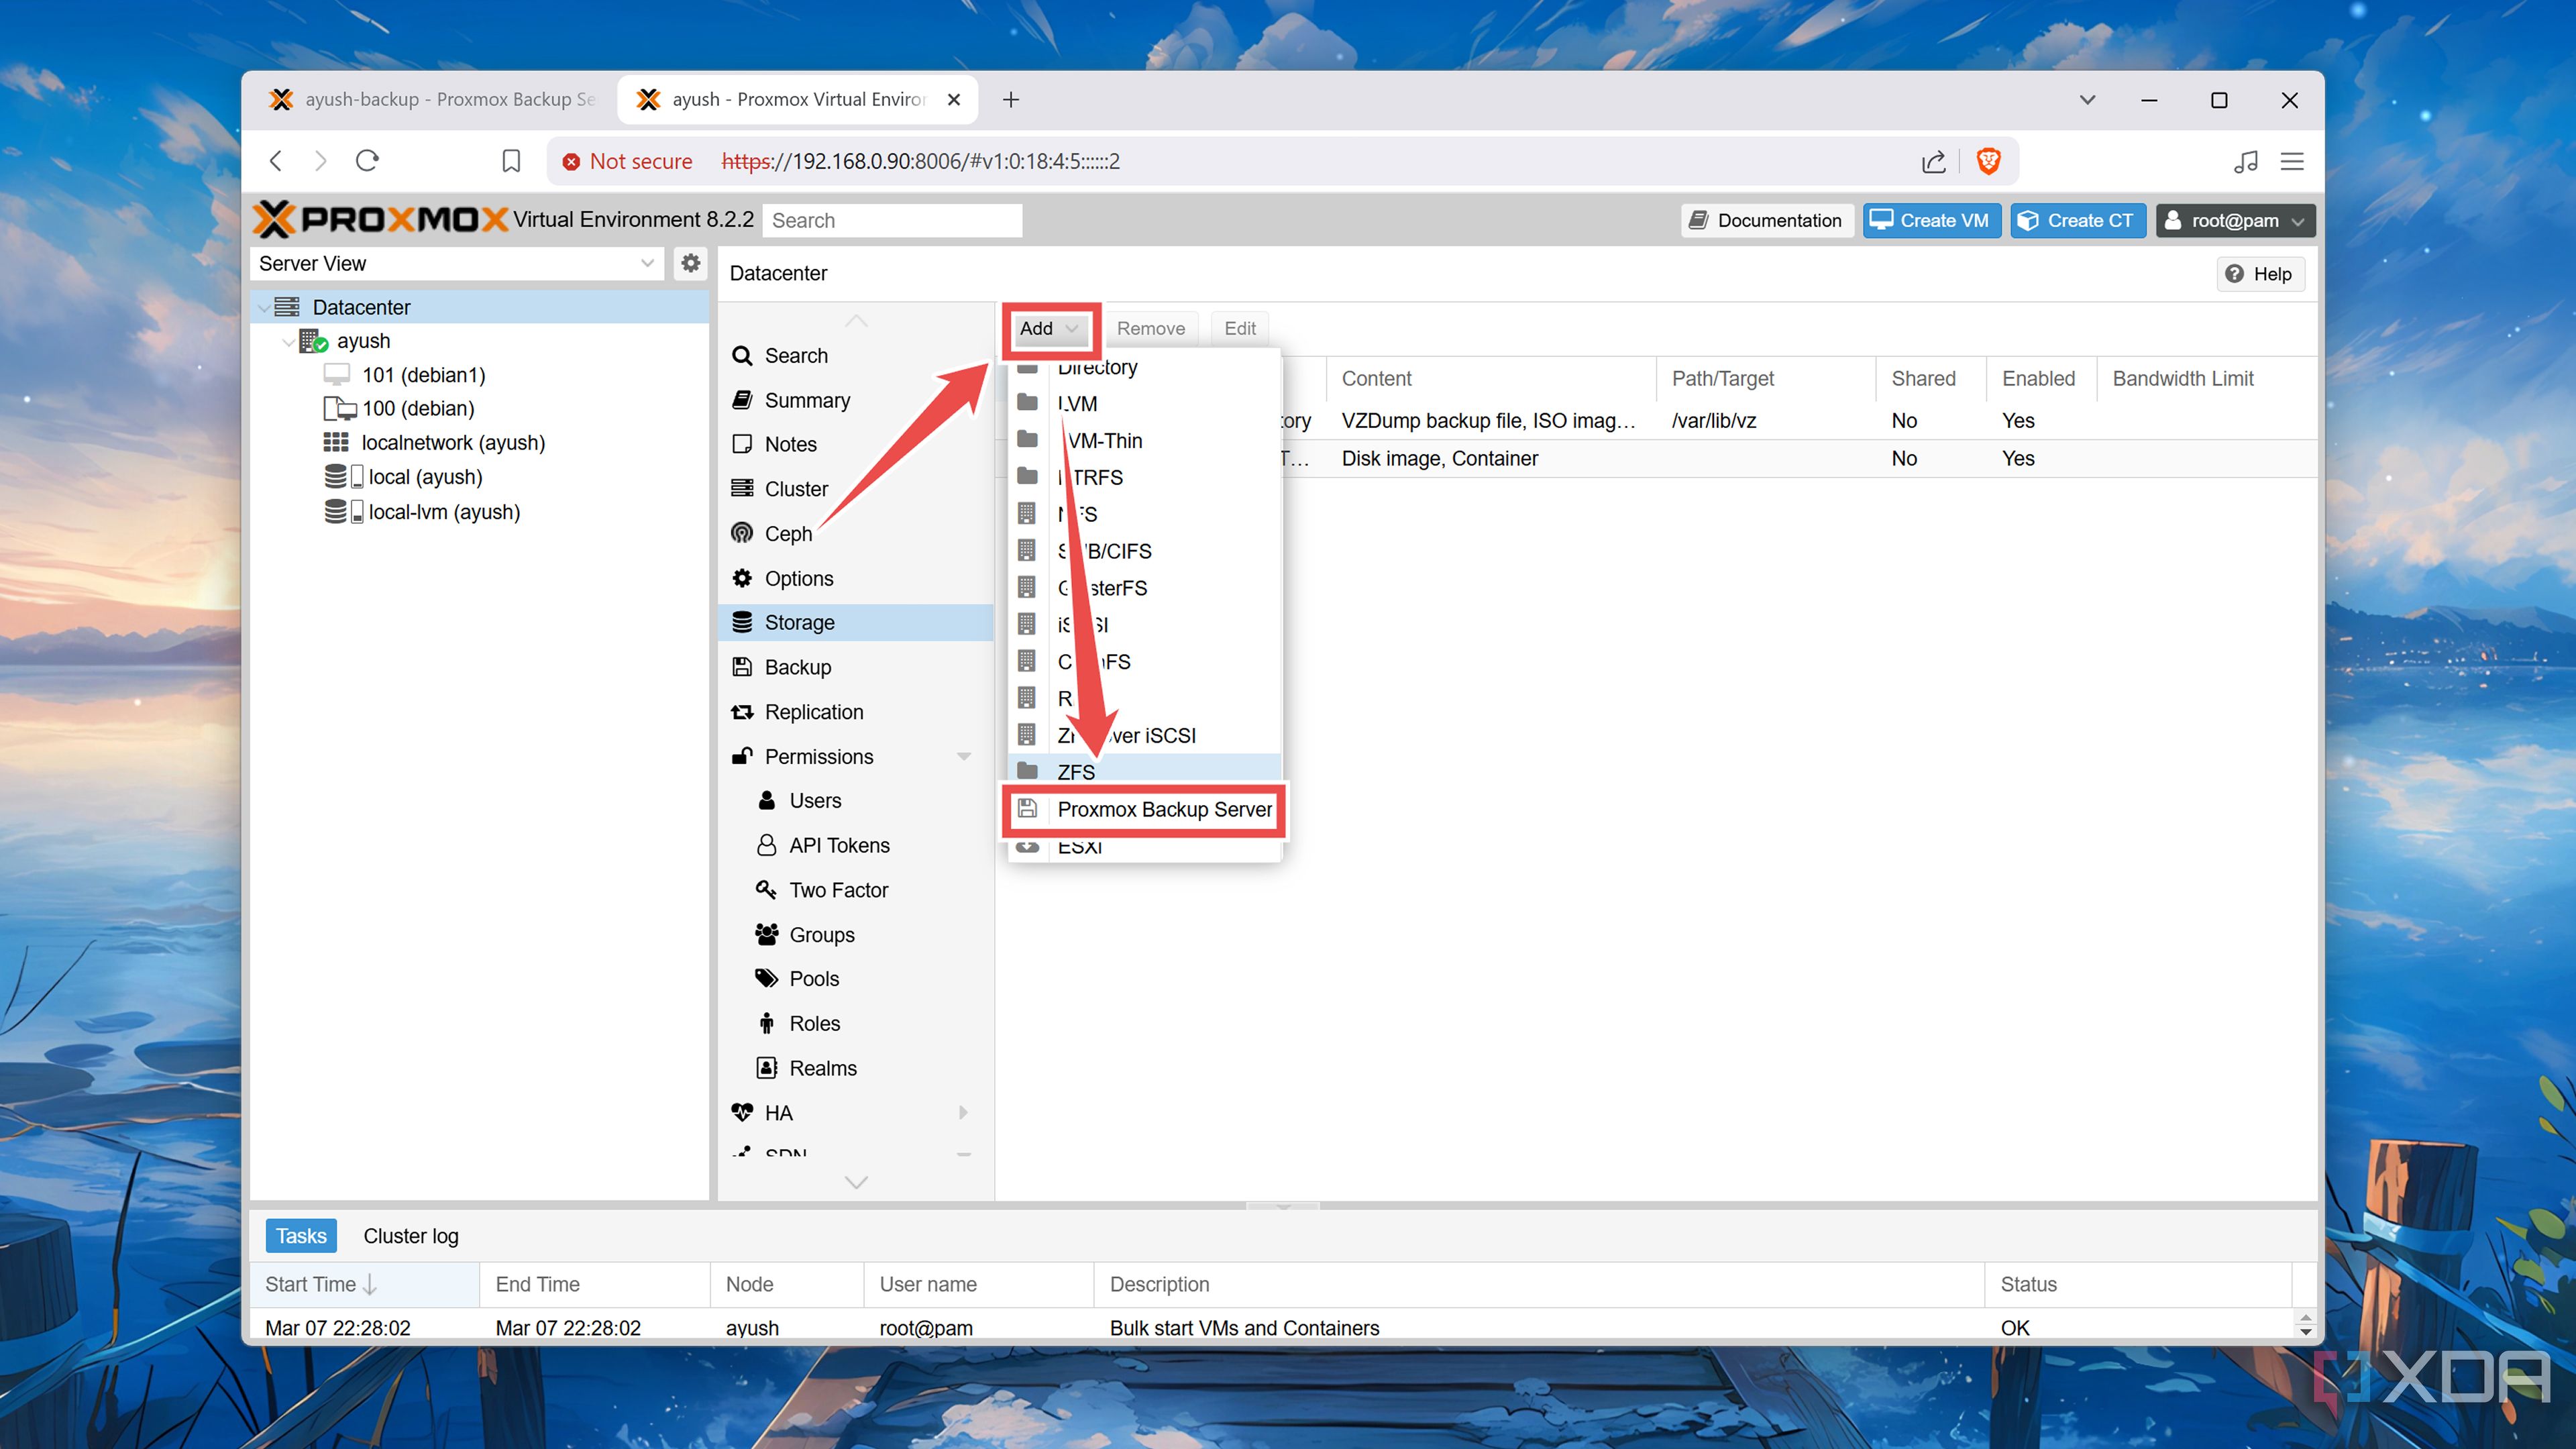
Task: Switch to the Cluster log tab
Action: [x=410, y=1235]
